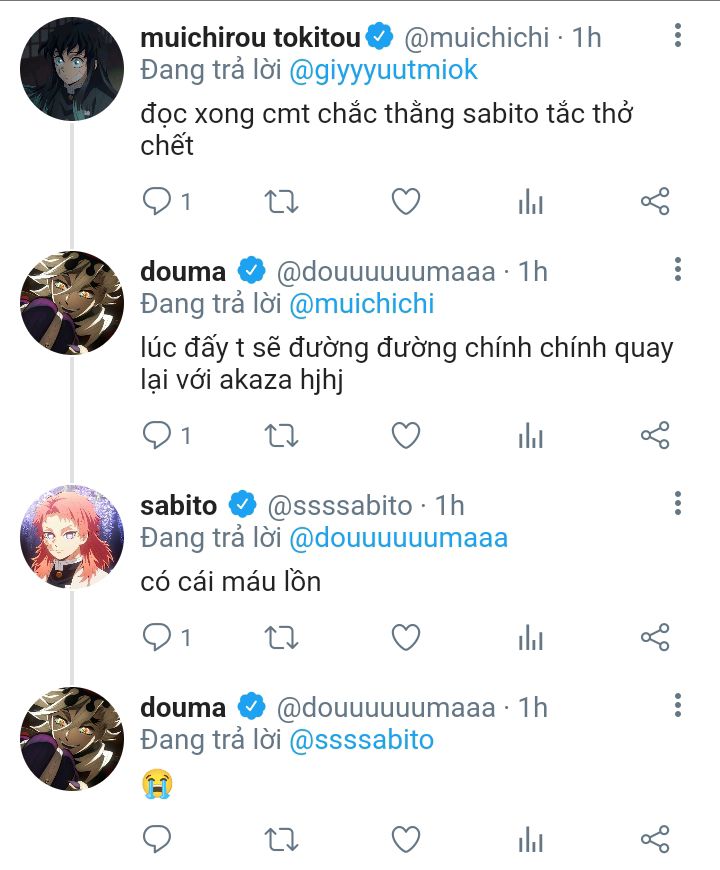Retweet douma's tweet about akaza
The image size is (720, 870).
(281, 436)
